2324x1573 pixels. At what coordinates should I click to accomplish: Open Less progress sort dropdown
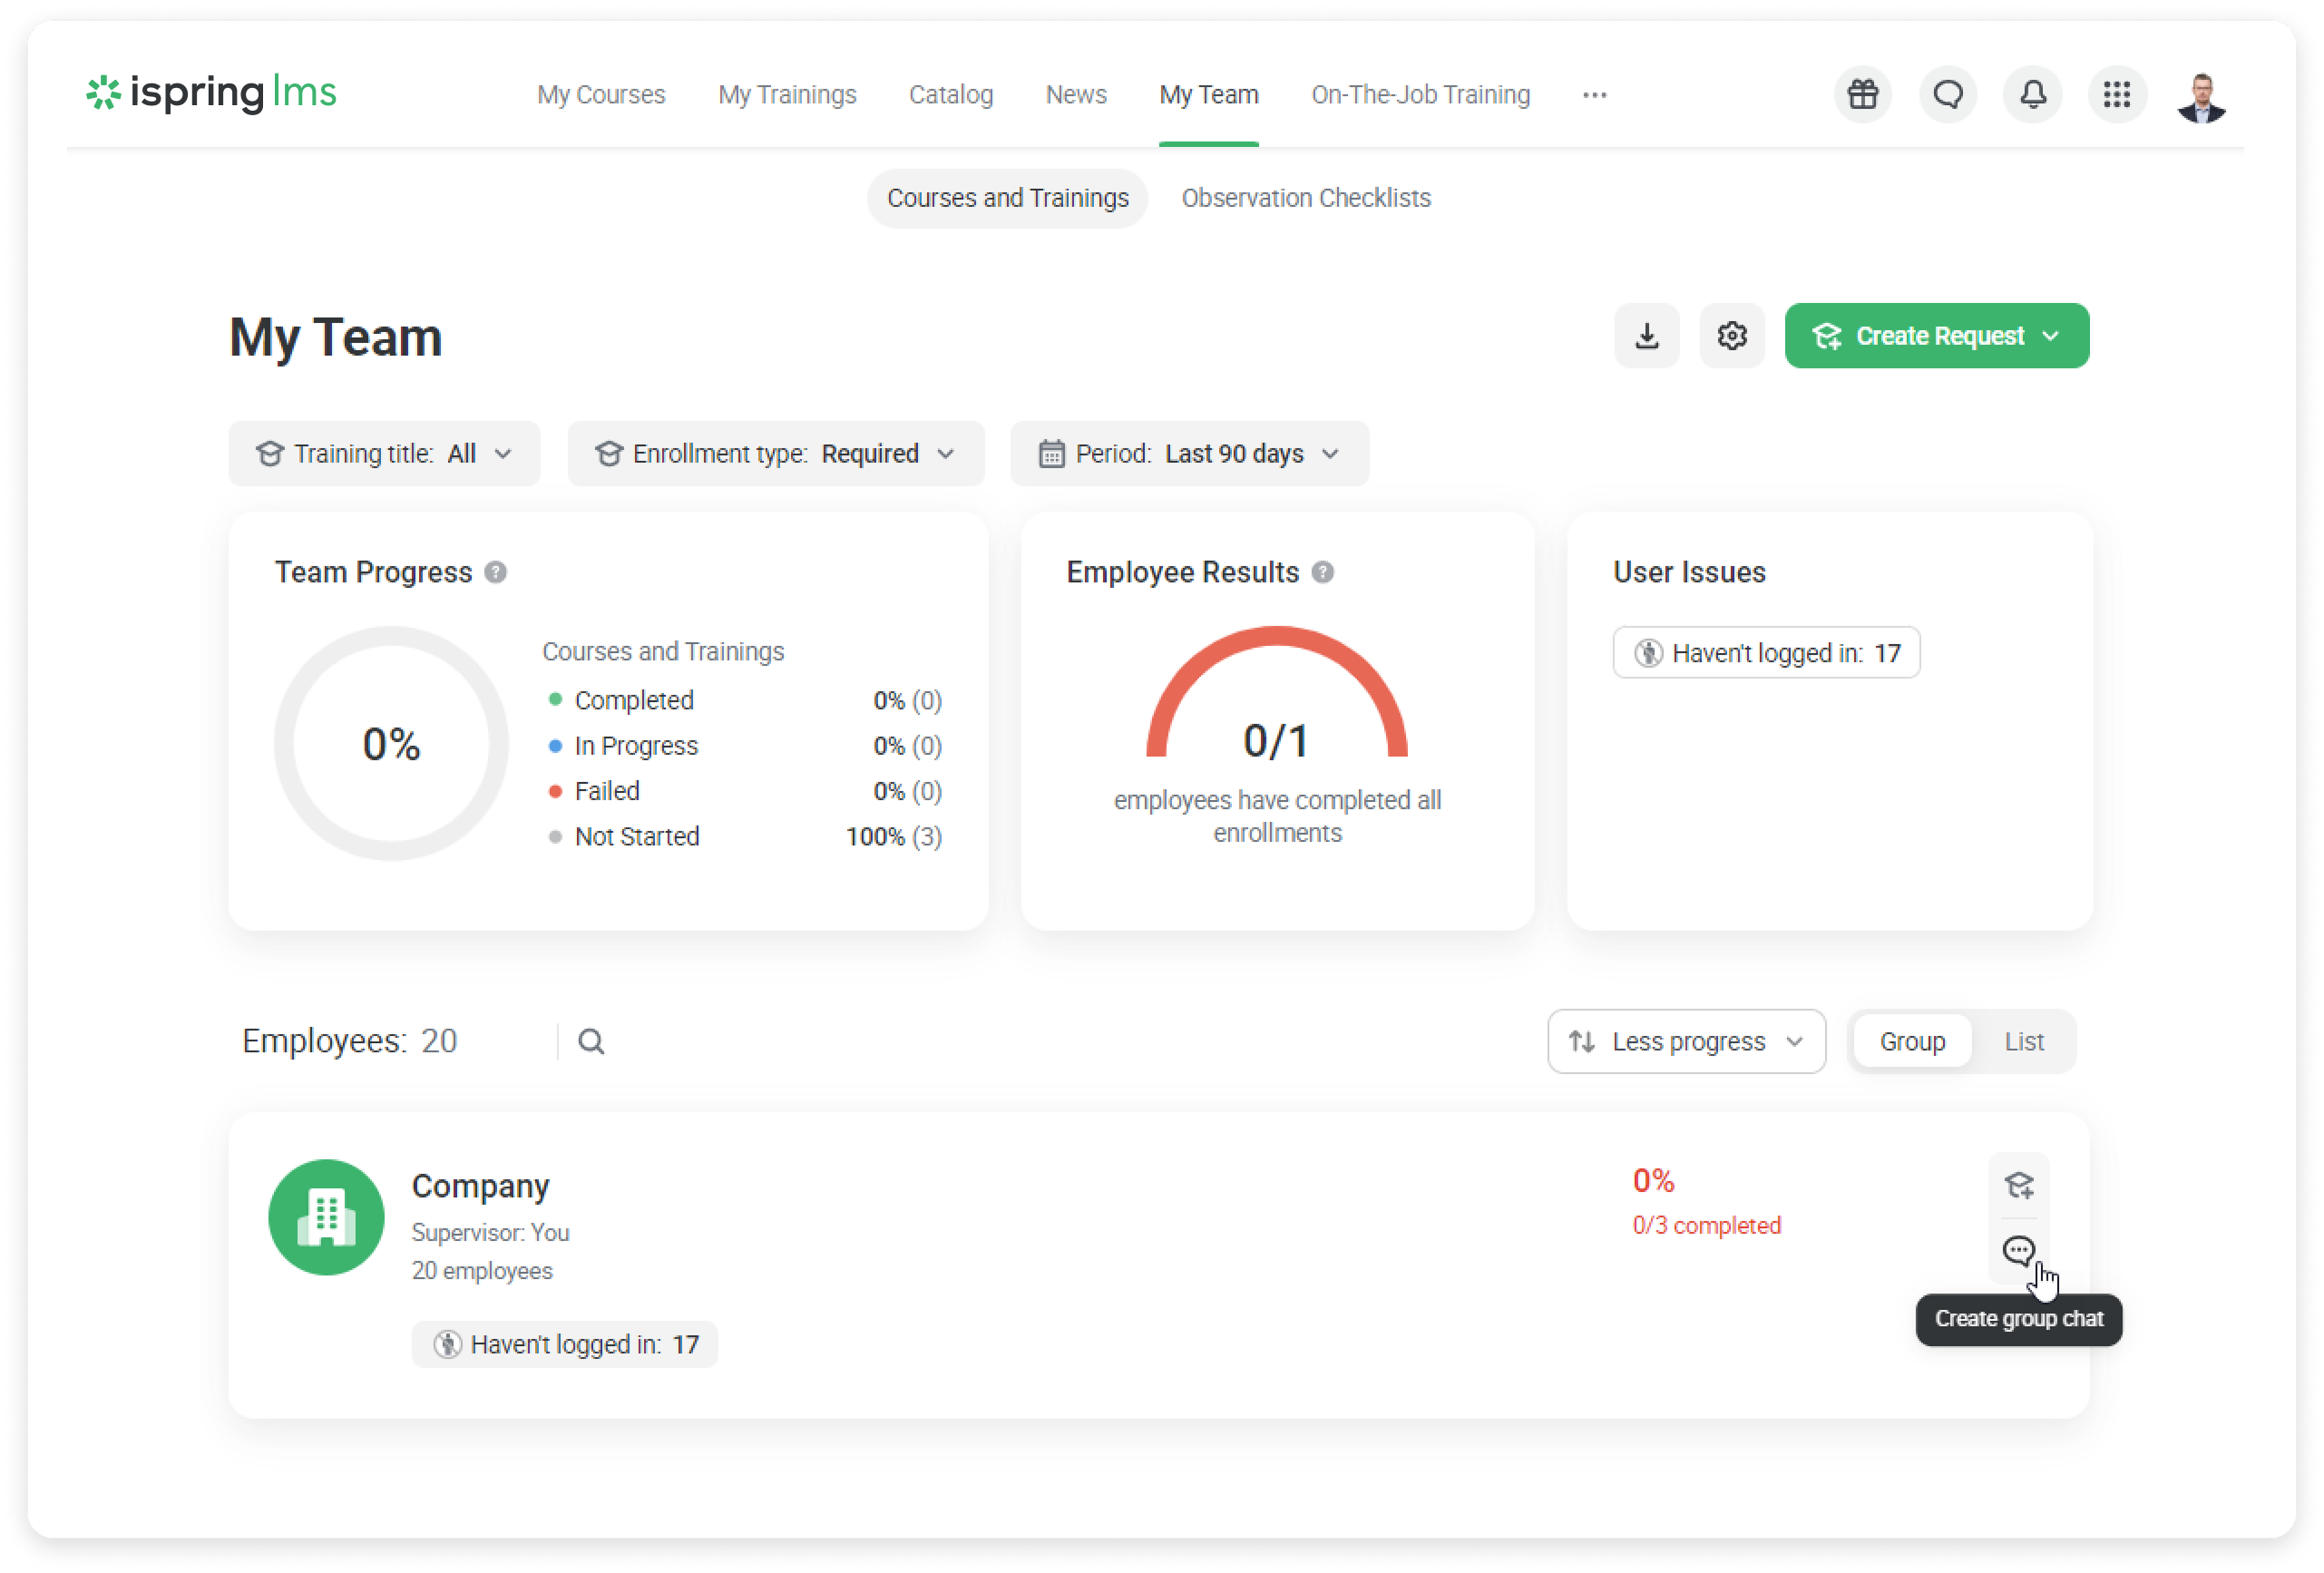pyautogui.click(x=1685, y=1042)
